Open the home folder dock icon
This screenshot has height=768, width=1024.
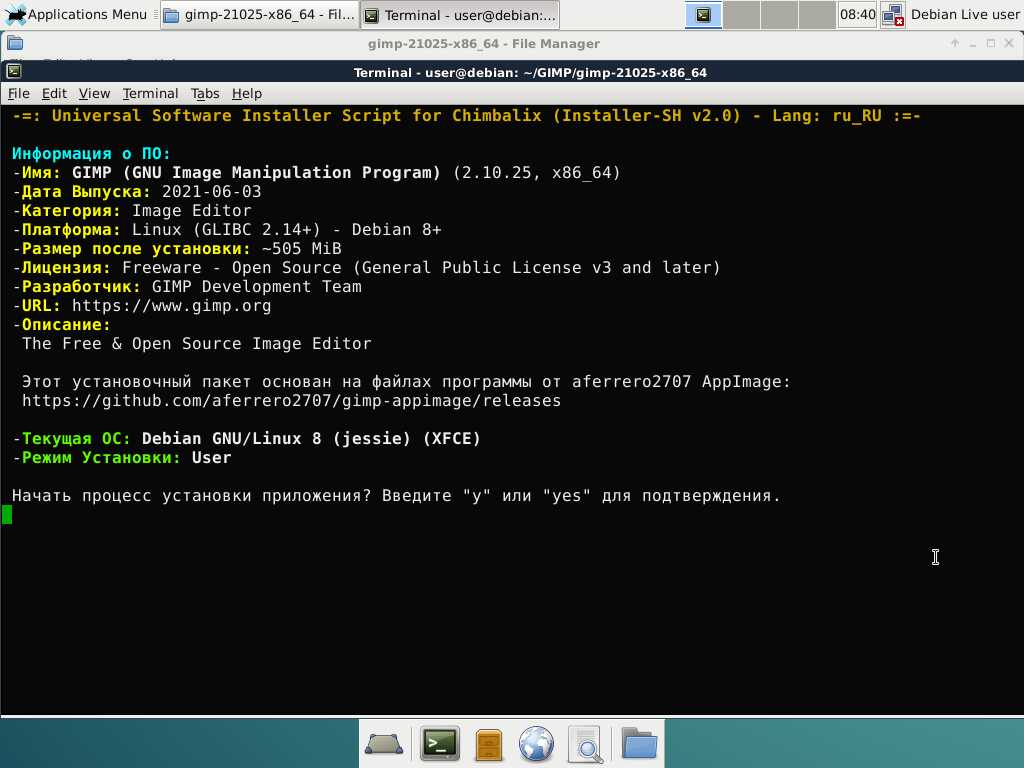[639, 743]
